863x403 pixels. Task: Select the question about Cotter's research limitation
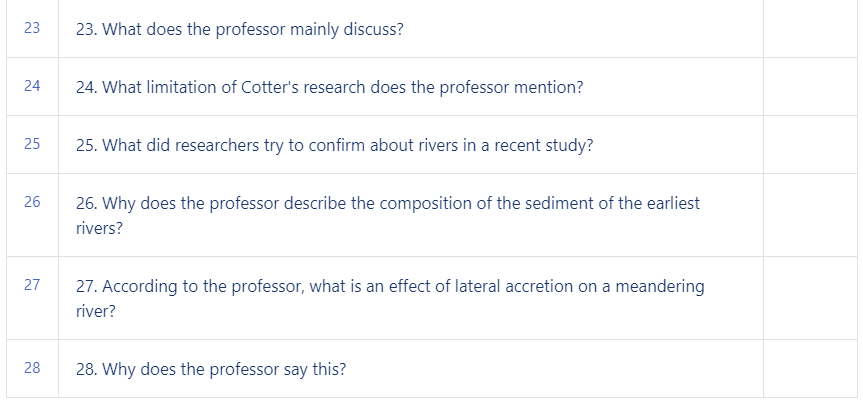click(x=329, y=87)
